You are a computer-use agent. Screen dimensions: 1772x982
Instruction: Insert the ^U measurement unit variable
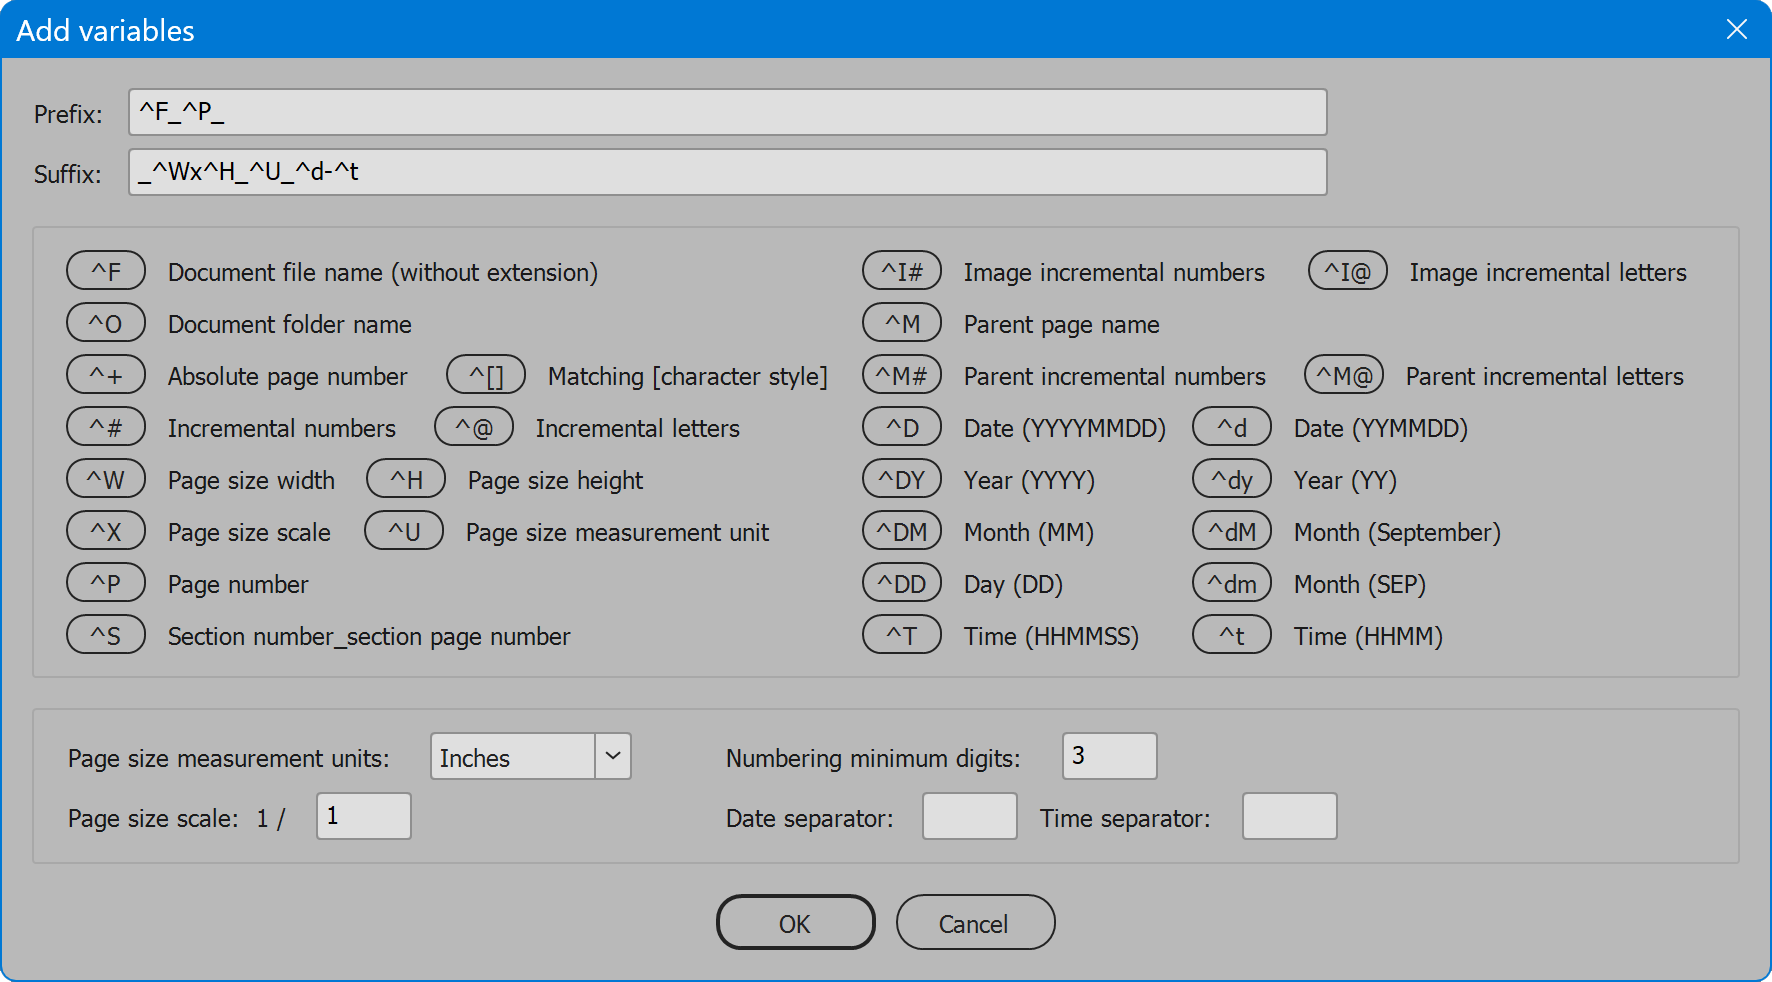tap(404, 531)
